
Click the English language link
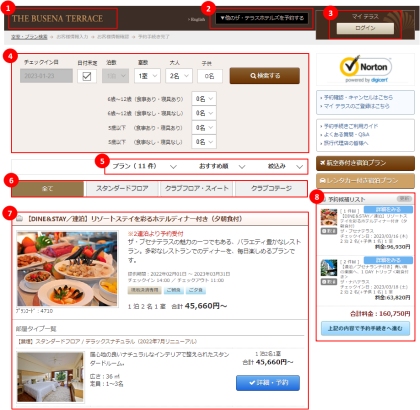197,19
